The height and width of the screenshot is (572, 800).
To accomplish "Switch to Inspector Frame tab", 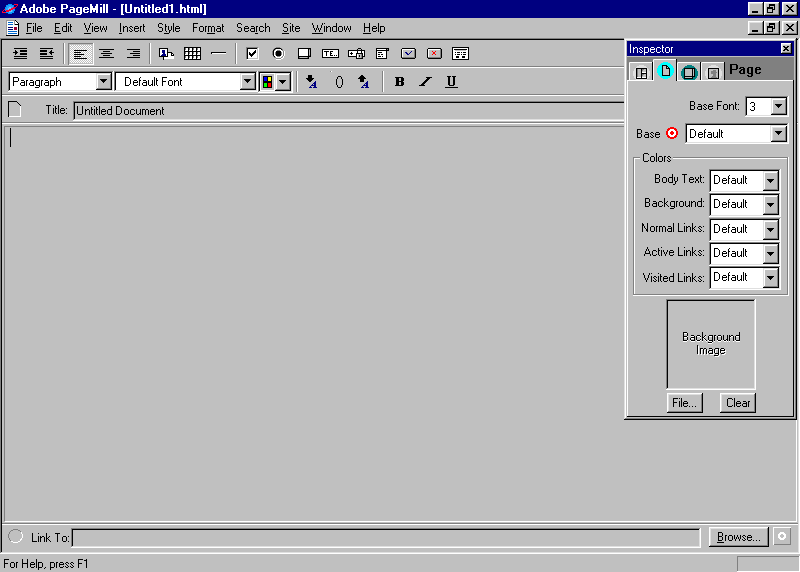I will (x=641, y=72).
